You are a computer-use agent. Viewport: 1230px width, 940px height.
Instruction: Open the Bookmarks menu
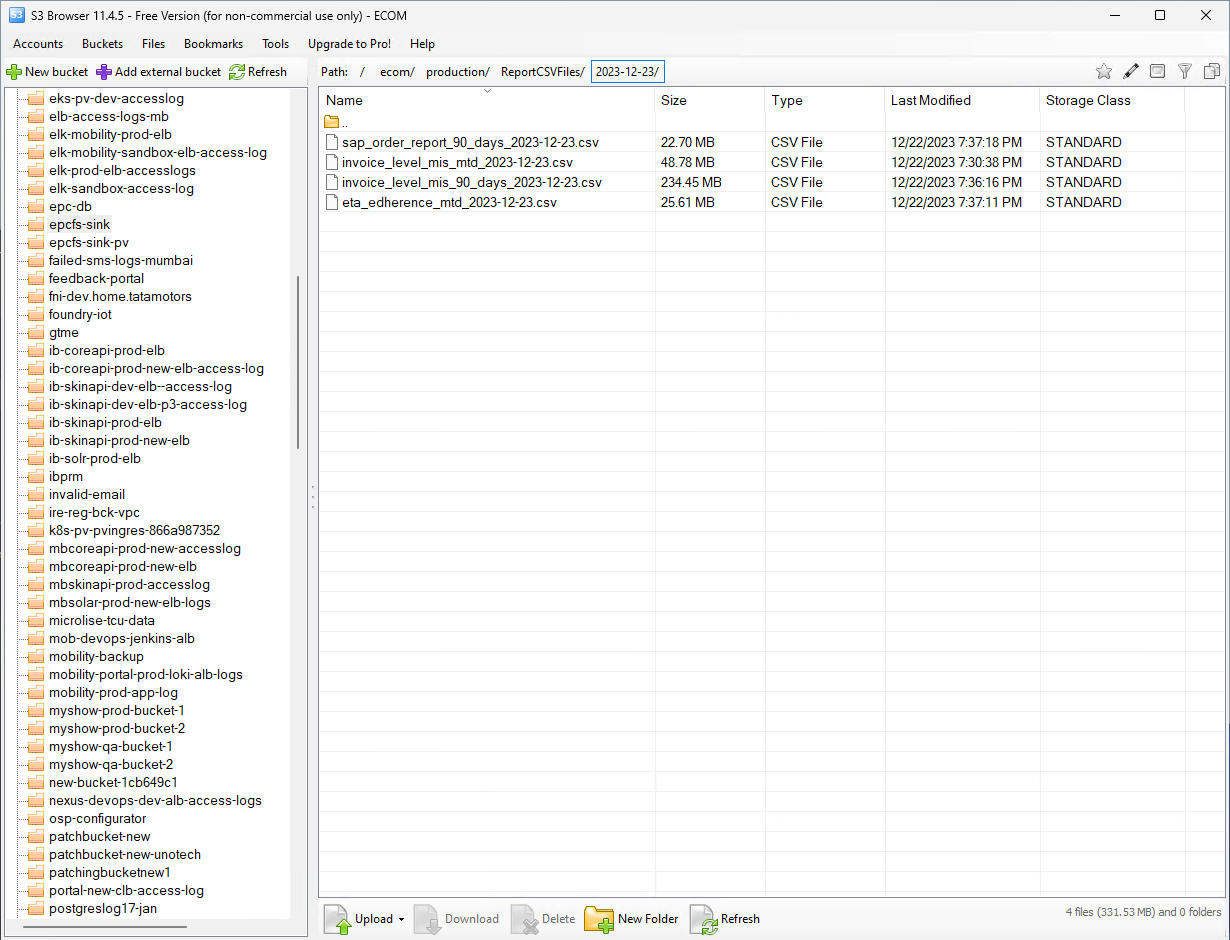tap(213, 44)
